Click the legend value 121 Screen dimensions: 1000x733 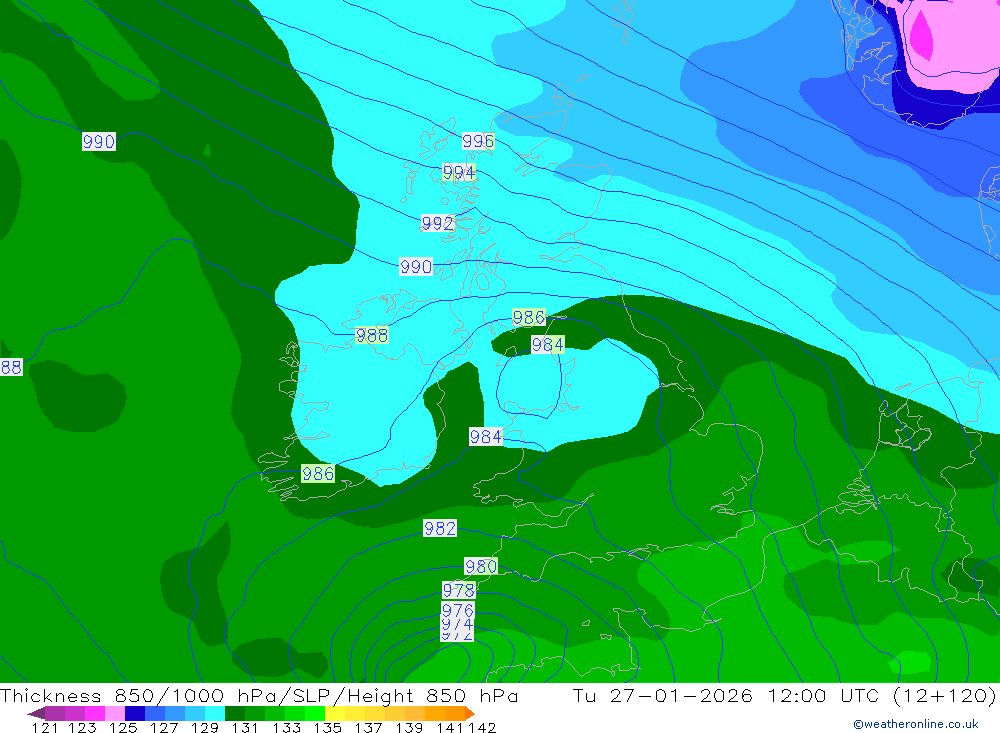pos(45,728)
